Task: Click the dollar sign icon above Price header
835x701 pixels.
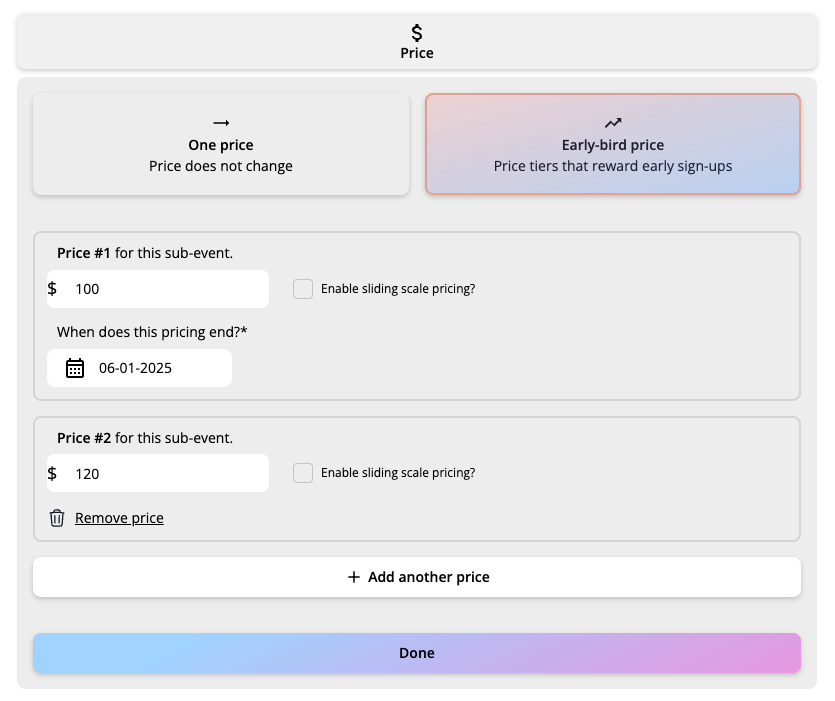Action: point(417,33)
